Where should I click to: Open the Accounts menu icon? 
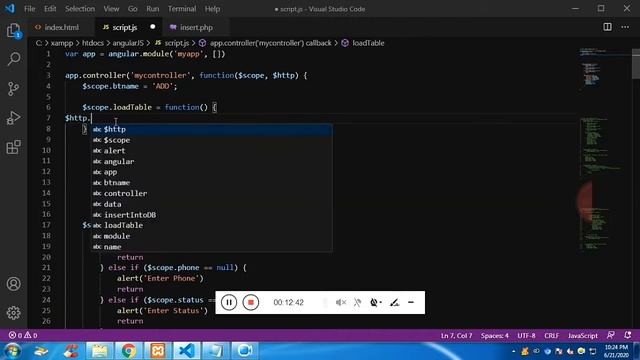point(13,284)
